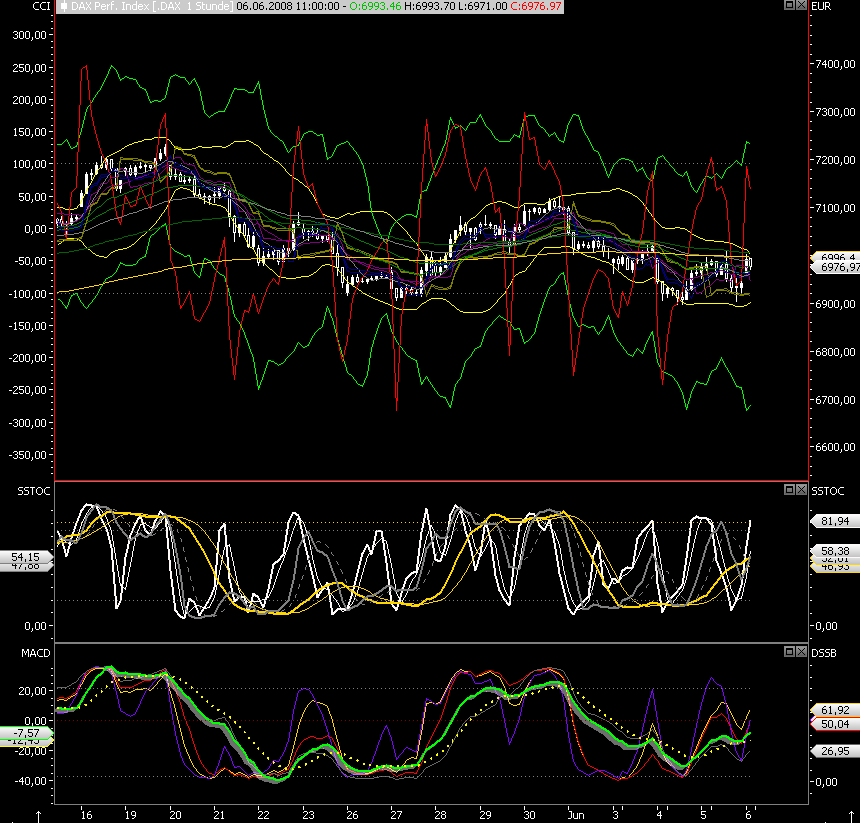
Task: Select the -7,57 MACD value marker
Action: (26, 733)
